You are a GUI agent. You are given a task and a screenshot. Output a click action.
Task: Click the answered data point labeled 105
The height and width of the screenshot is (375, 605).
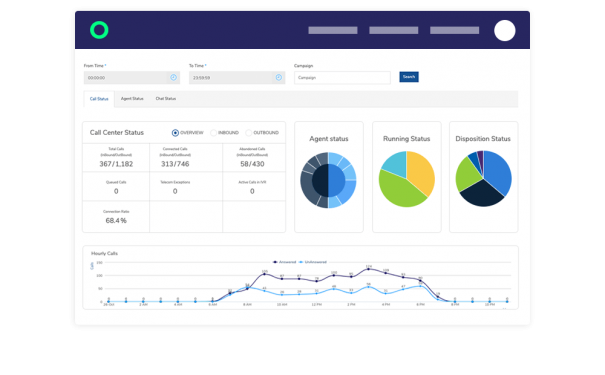tap(264, 274)
